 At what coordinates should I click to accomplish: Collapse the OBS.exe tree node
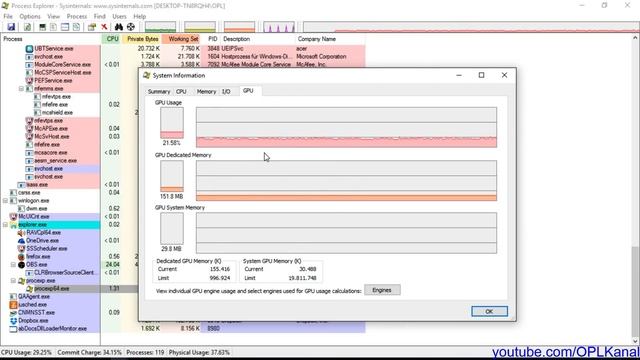point(13,265)
